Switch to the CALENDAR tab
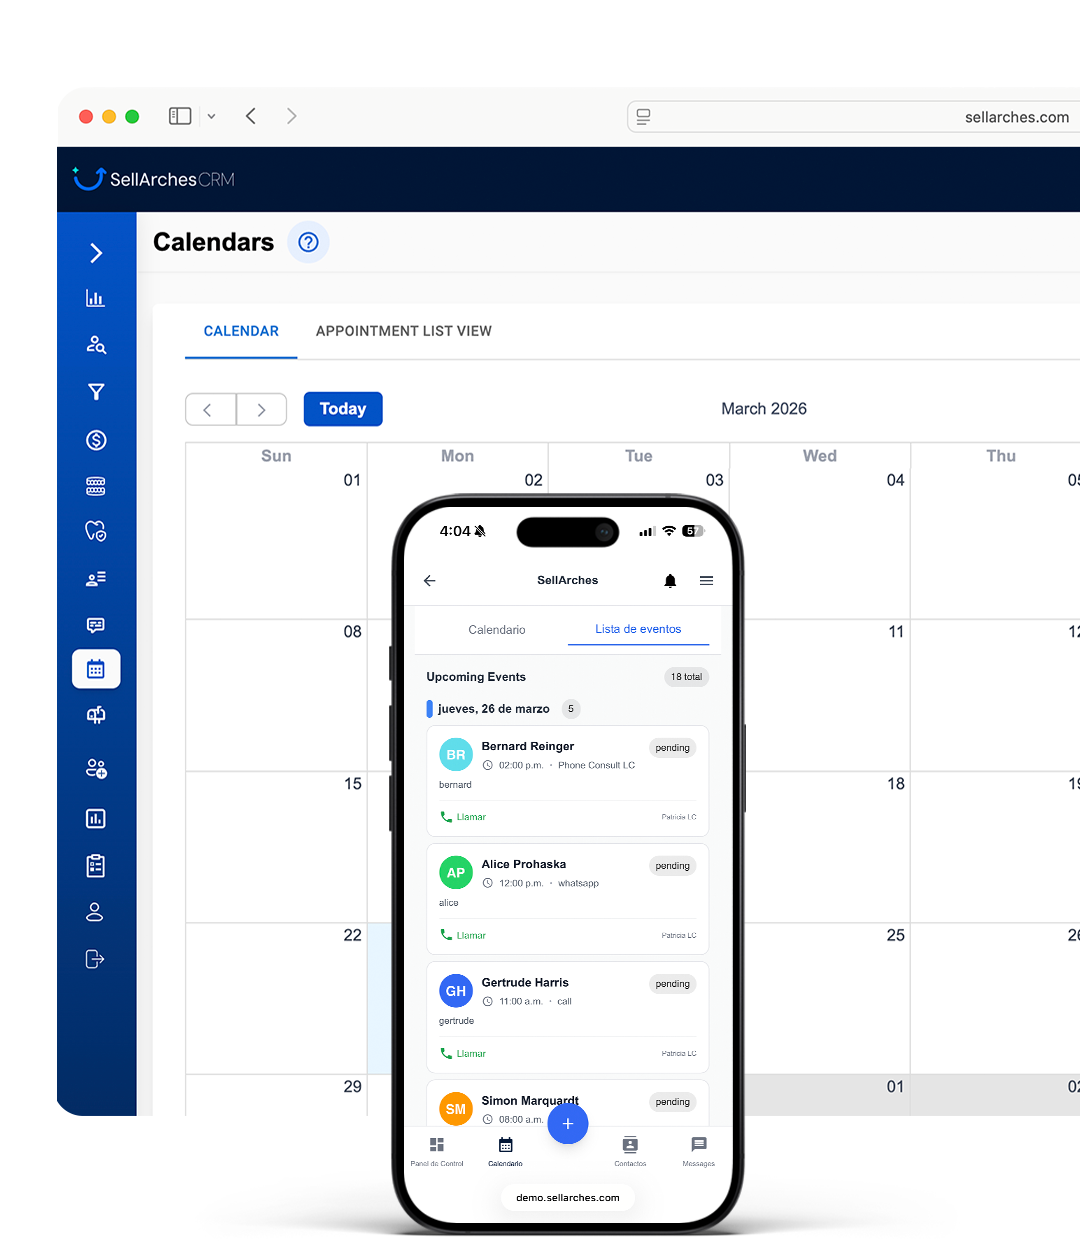Viewport: 1080px width, 1260px height. 241,331
